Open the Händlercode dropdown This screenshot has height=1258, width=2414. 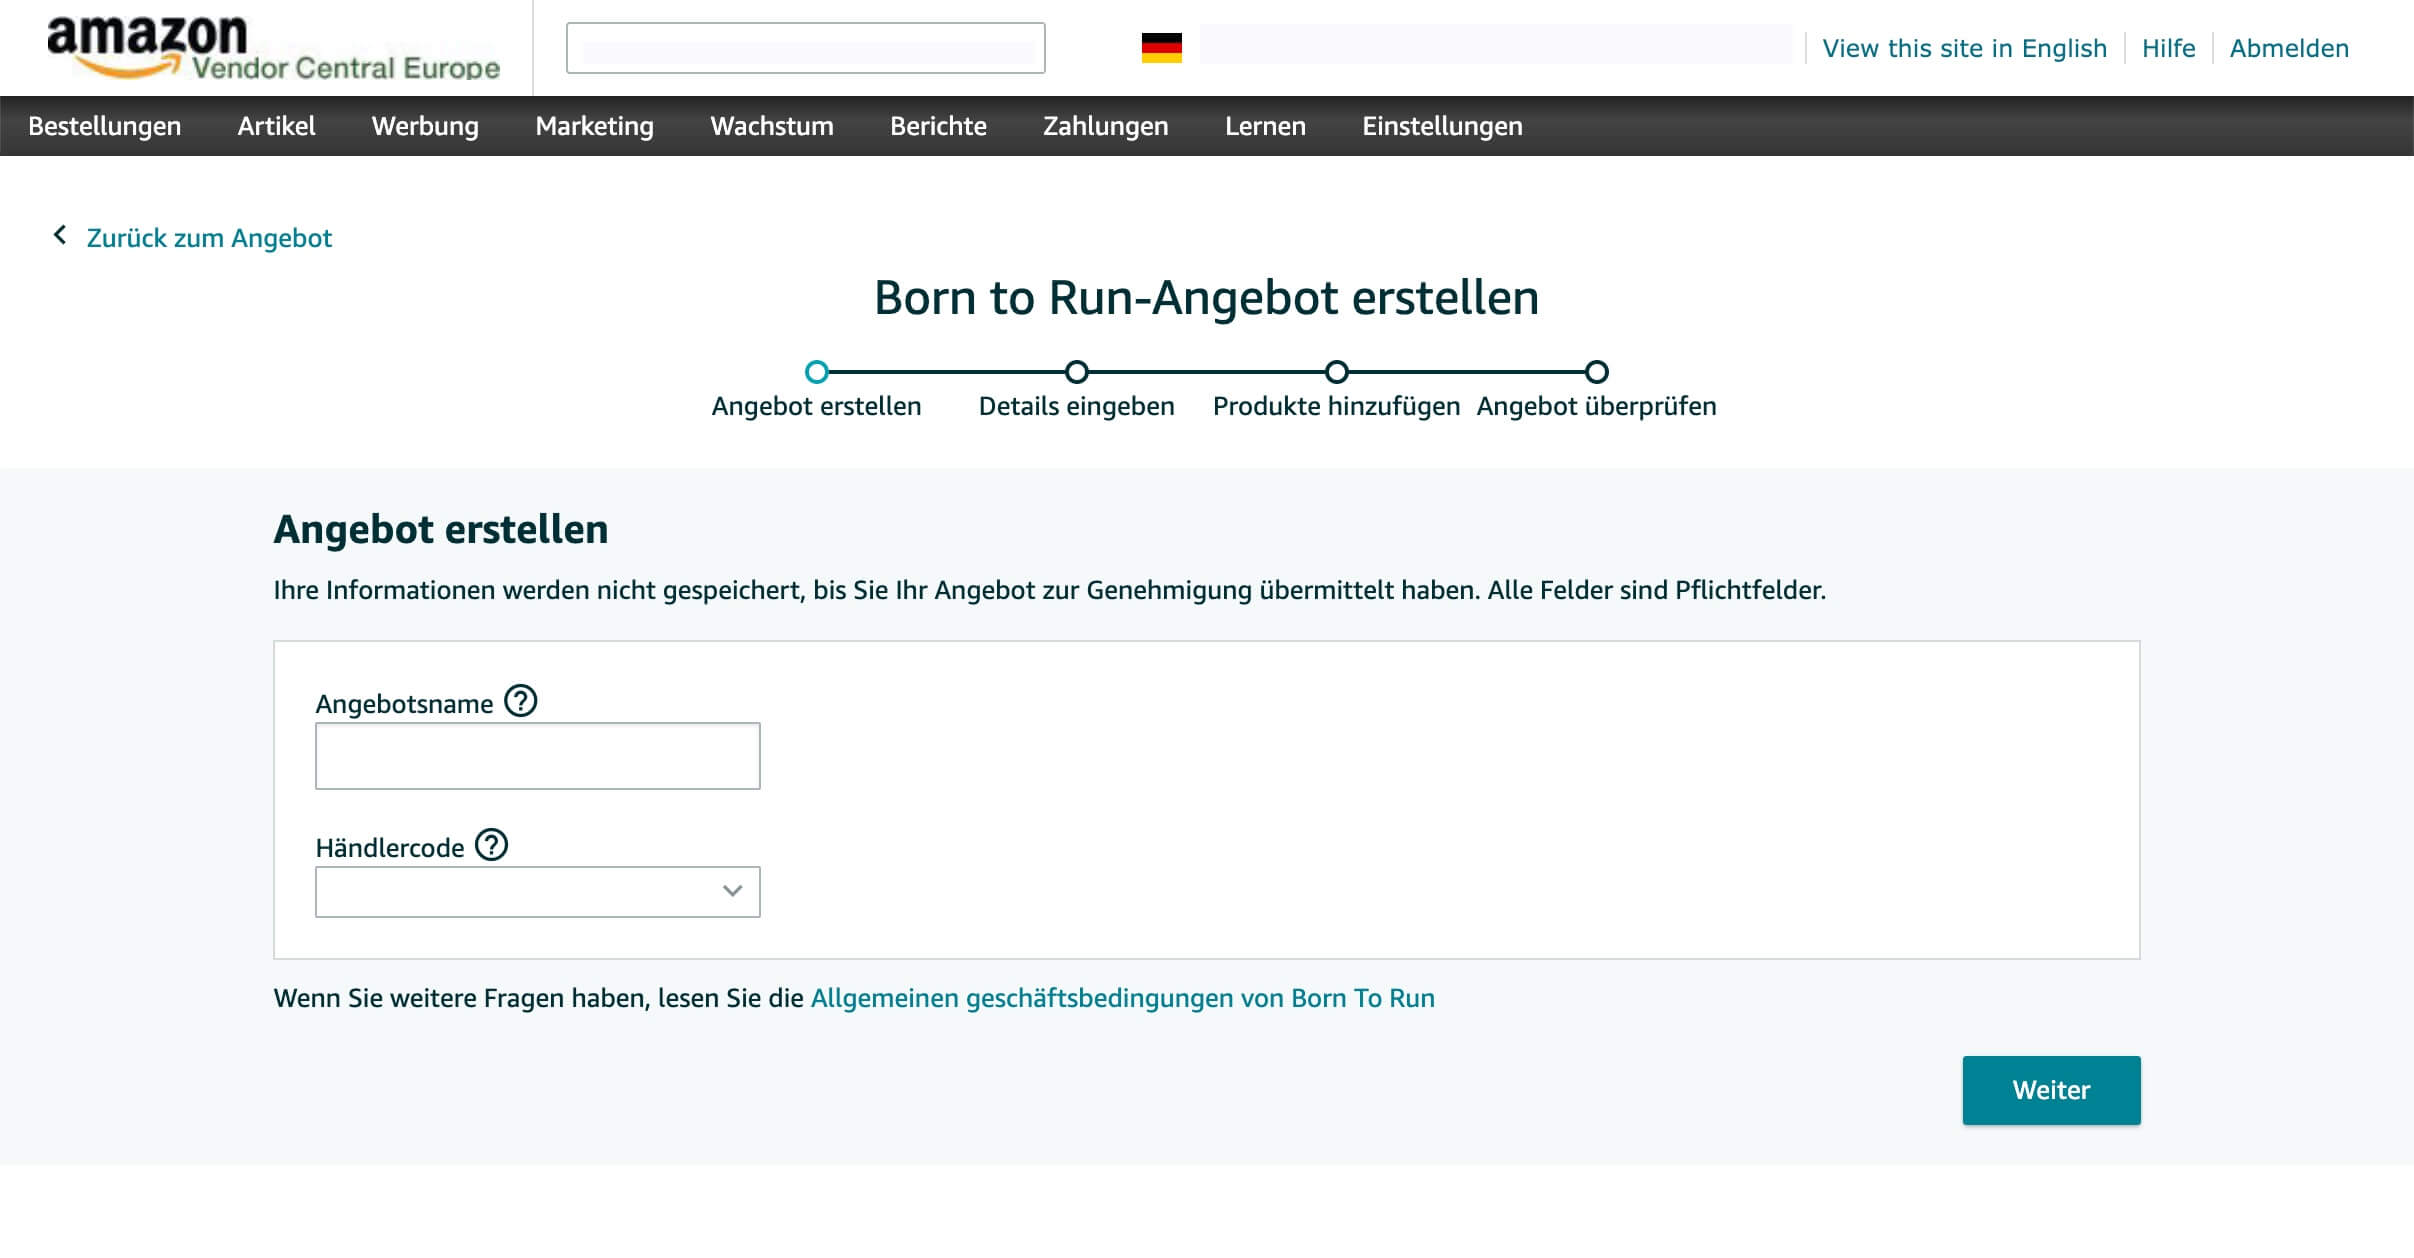(x=537, y=891)
